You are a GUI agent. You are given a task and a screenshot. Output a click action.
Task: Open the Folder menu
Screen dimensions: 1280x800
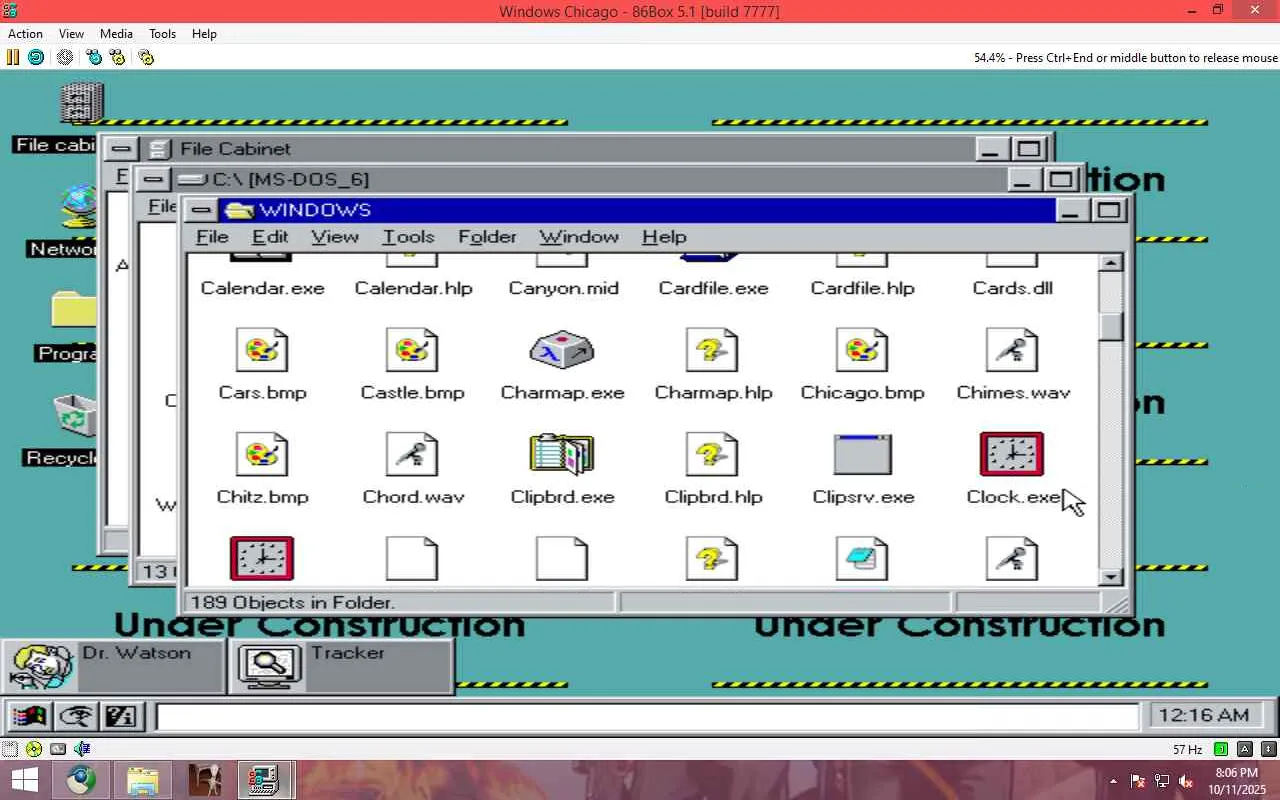(x=487, y=237)
